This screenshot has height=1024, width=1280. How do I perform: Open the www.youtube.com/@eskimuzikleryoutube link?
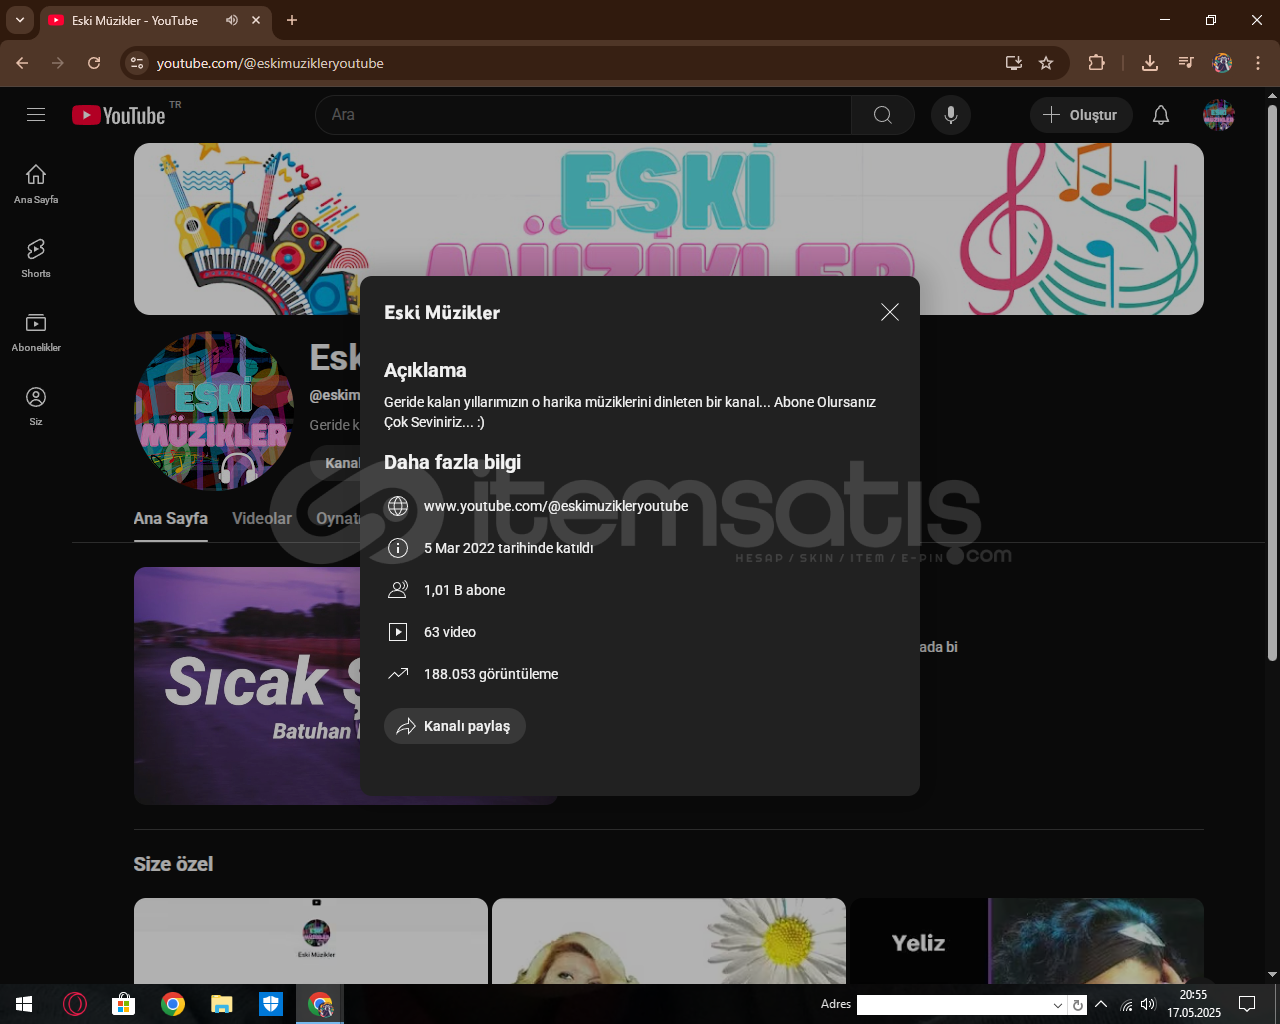(556, 506)
